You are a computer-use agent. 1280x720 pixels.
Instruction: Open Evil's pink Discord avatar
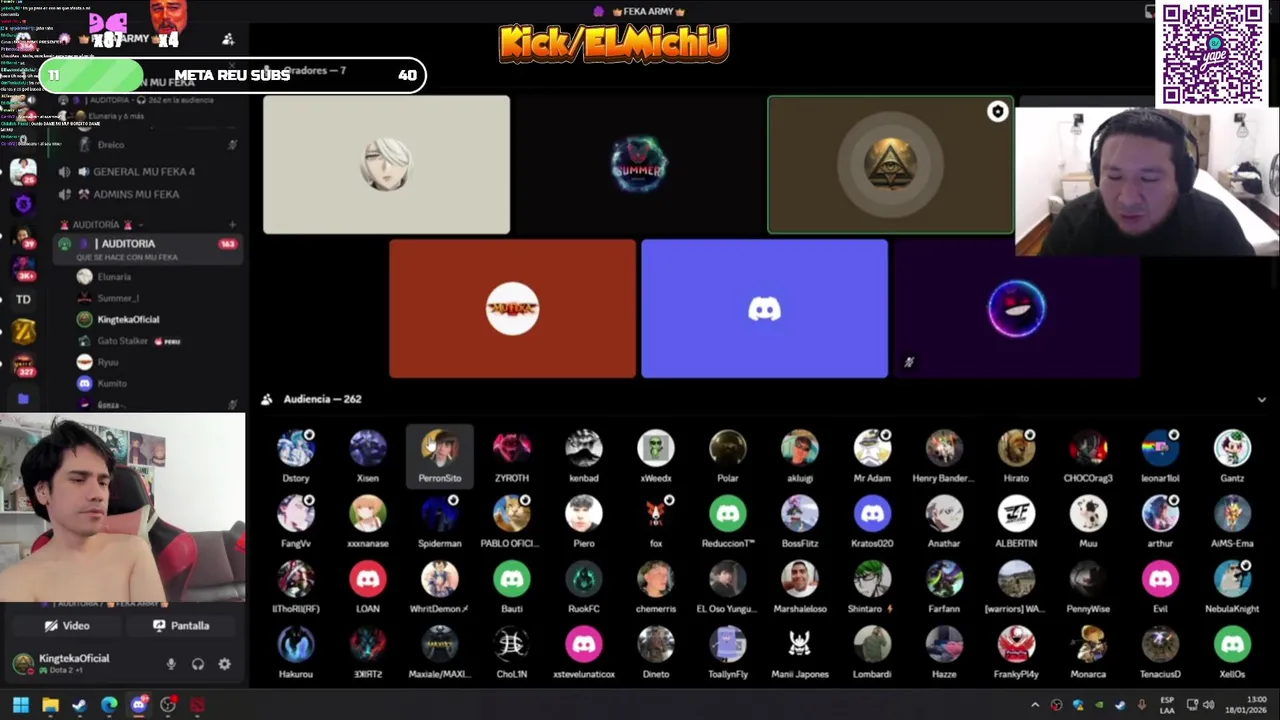click(1160, 579)
